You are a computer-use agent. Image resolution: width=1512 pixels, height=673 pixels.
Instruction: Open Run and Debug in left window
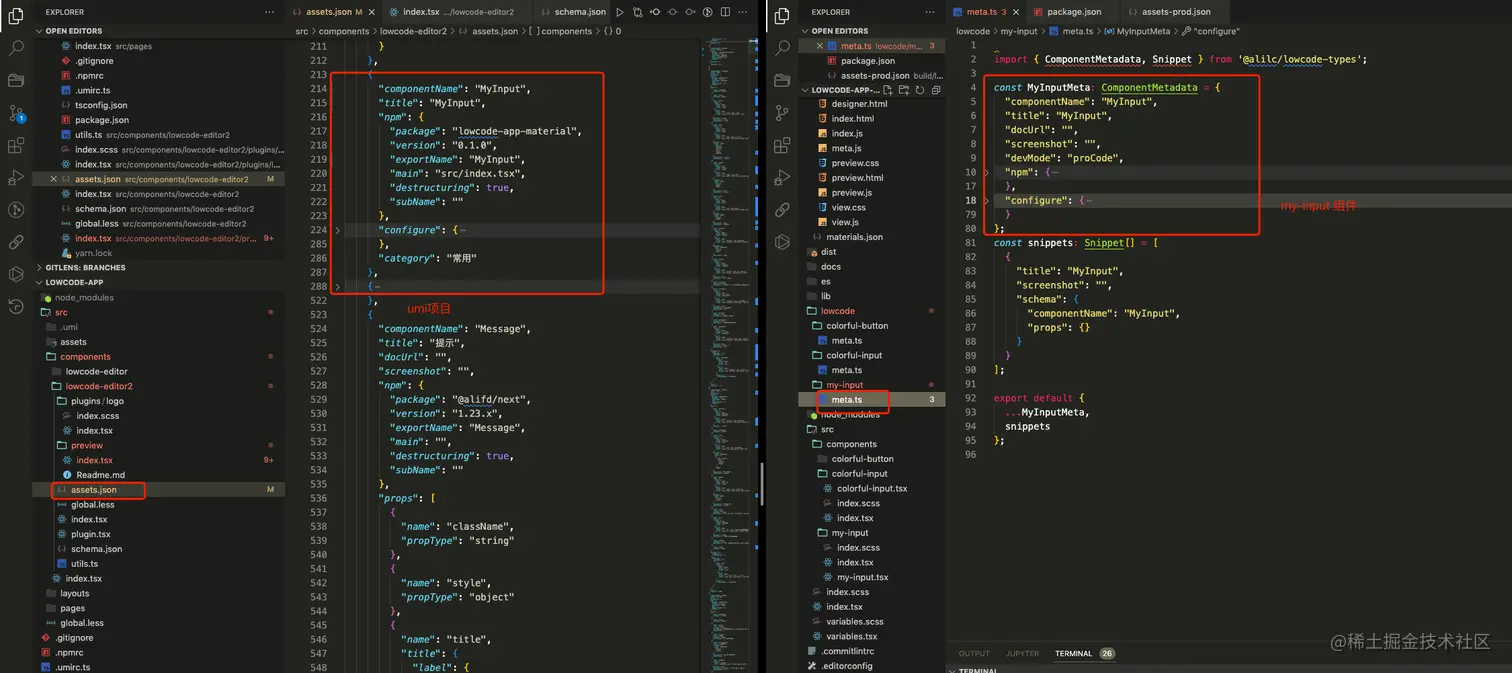[x=15, y=178]
